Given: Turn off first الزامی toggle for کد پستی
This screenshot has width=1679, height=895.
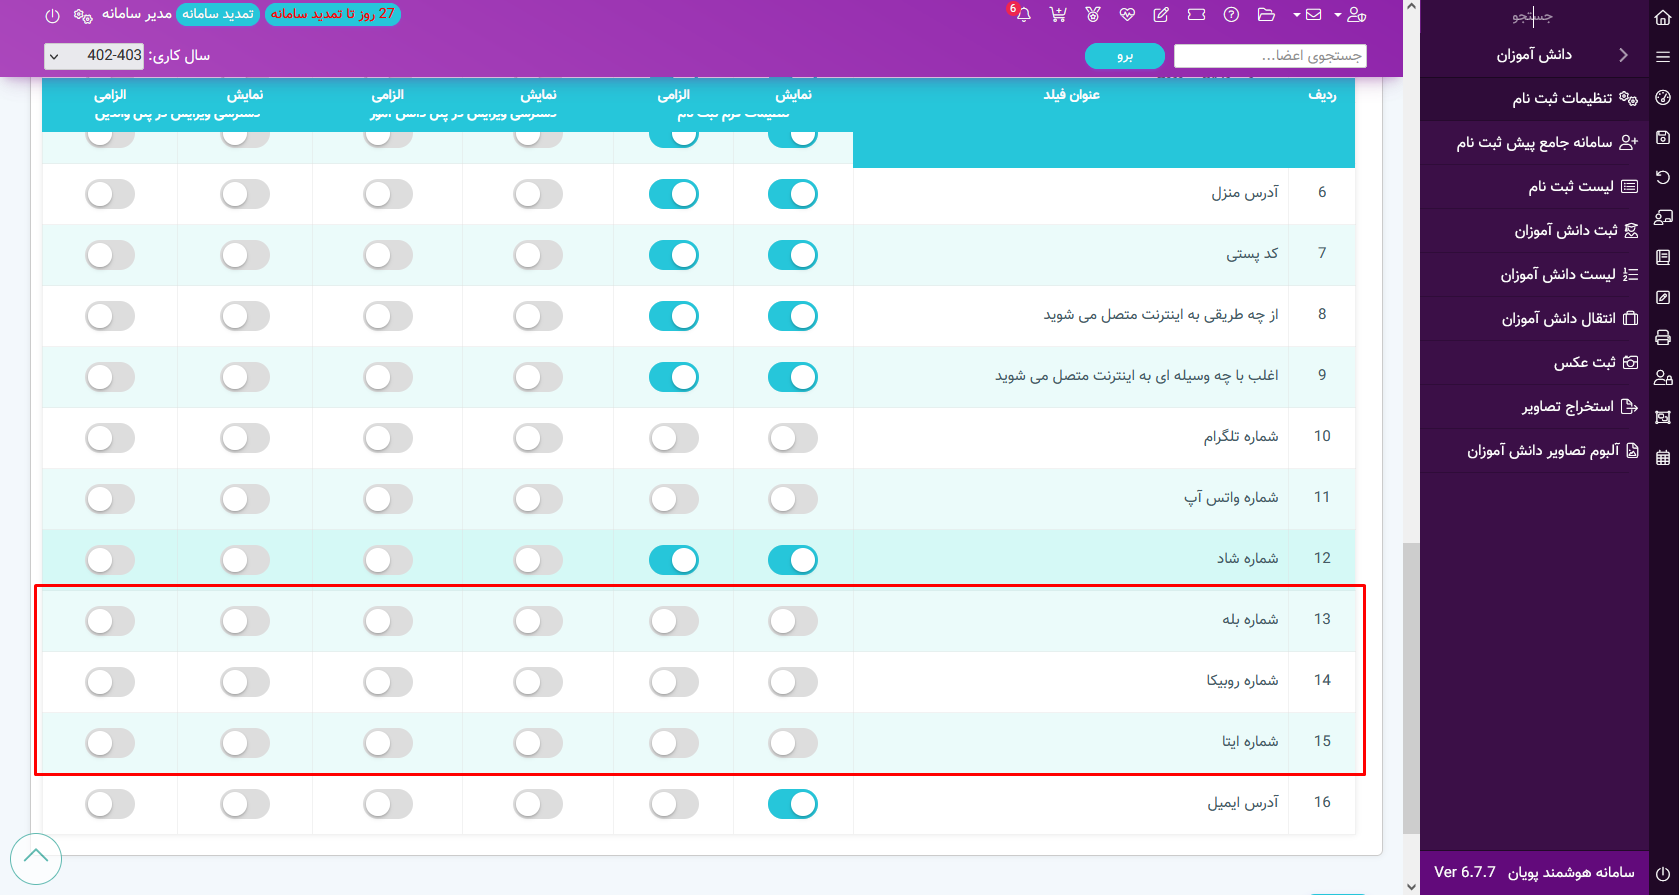Looking at the screenshot, I should (673, 255).
